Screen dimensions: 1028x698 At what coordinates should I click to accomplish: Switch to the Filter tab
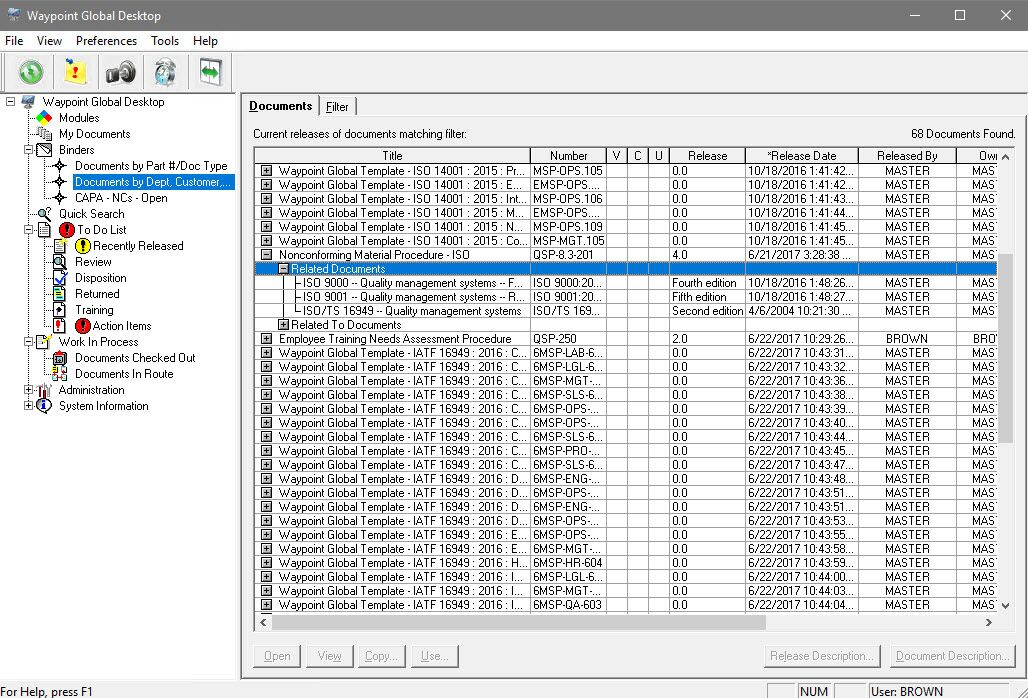pos(337,107)
